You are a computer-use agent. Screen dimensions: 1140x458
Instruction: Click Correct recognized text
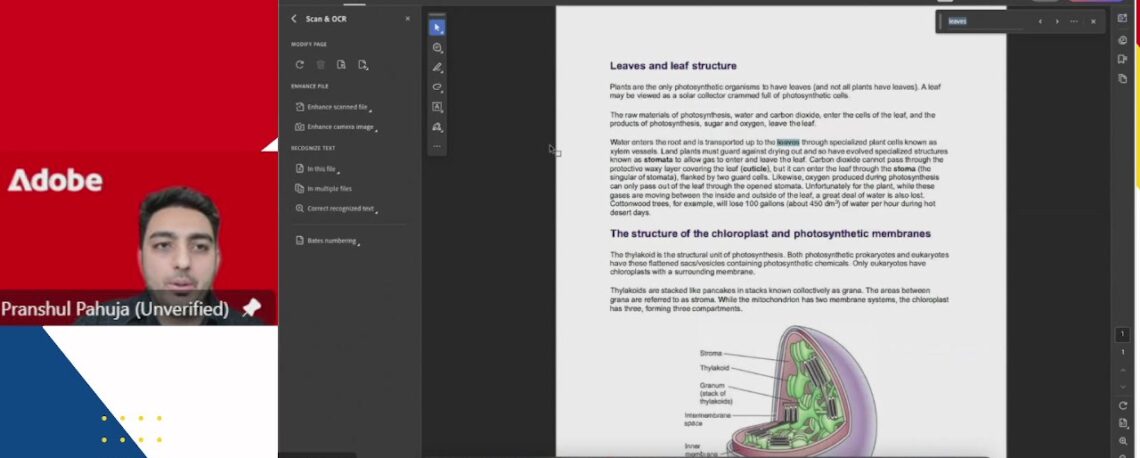tap(335, 209)
